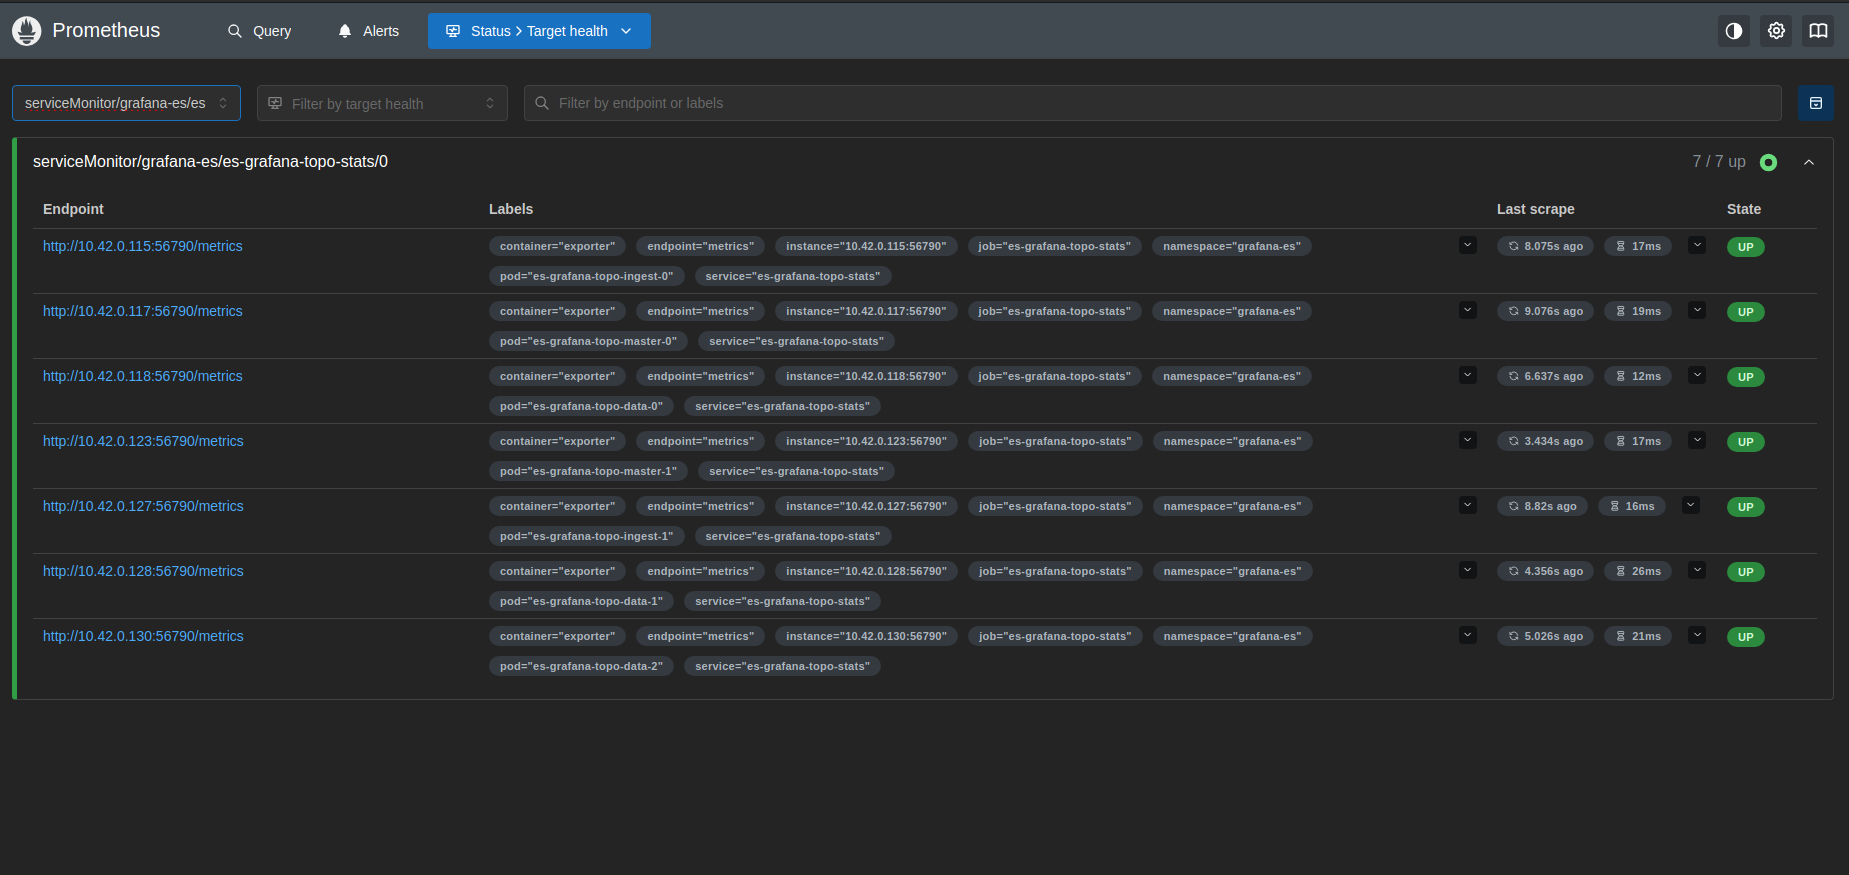Click the State column header
The image size is (1849, 875).
pyautogui.click(x=1744, y=209)
